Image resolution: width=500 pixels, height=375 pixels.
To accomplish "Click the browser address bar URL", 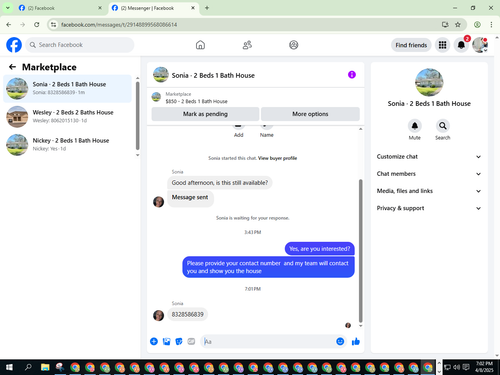I will pos(119,25).
